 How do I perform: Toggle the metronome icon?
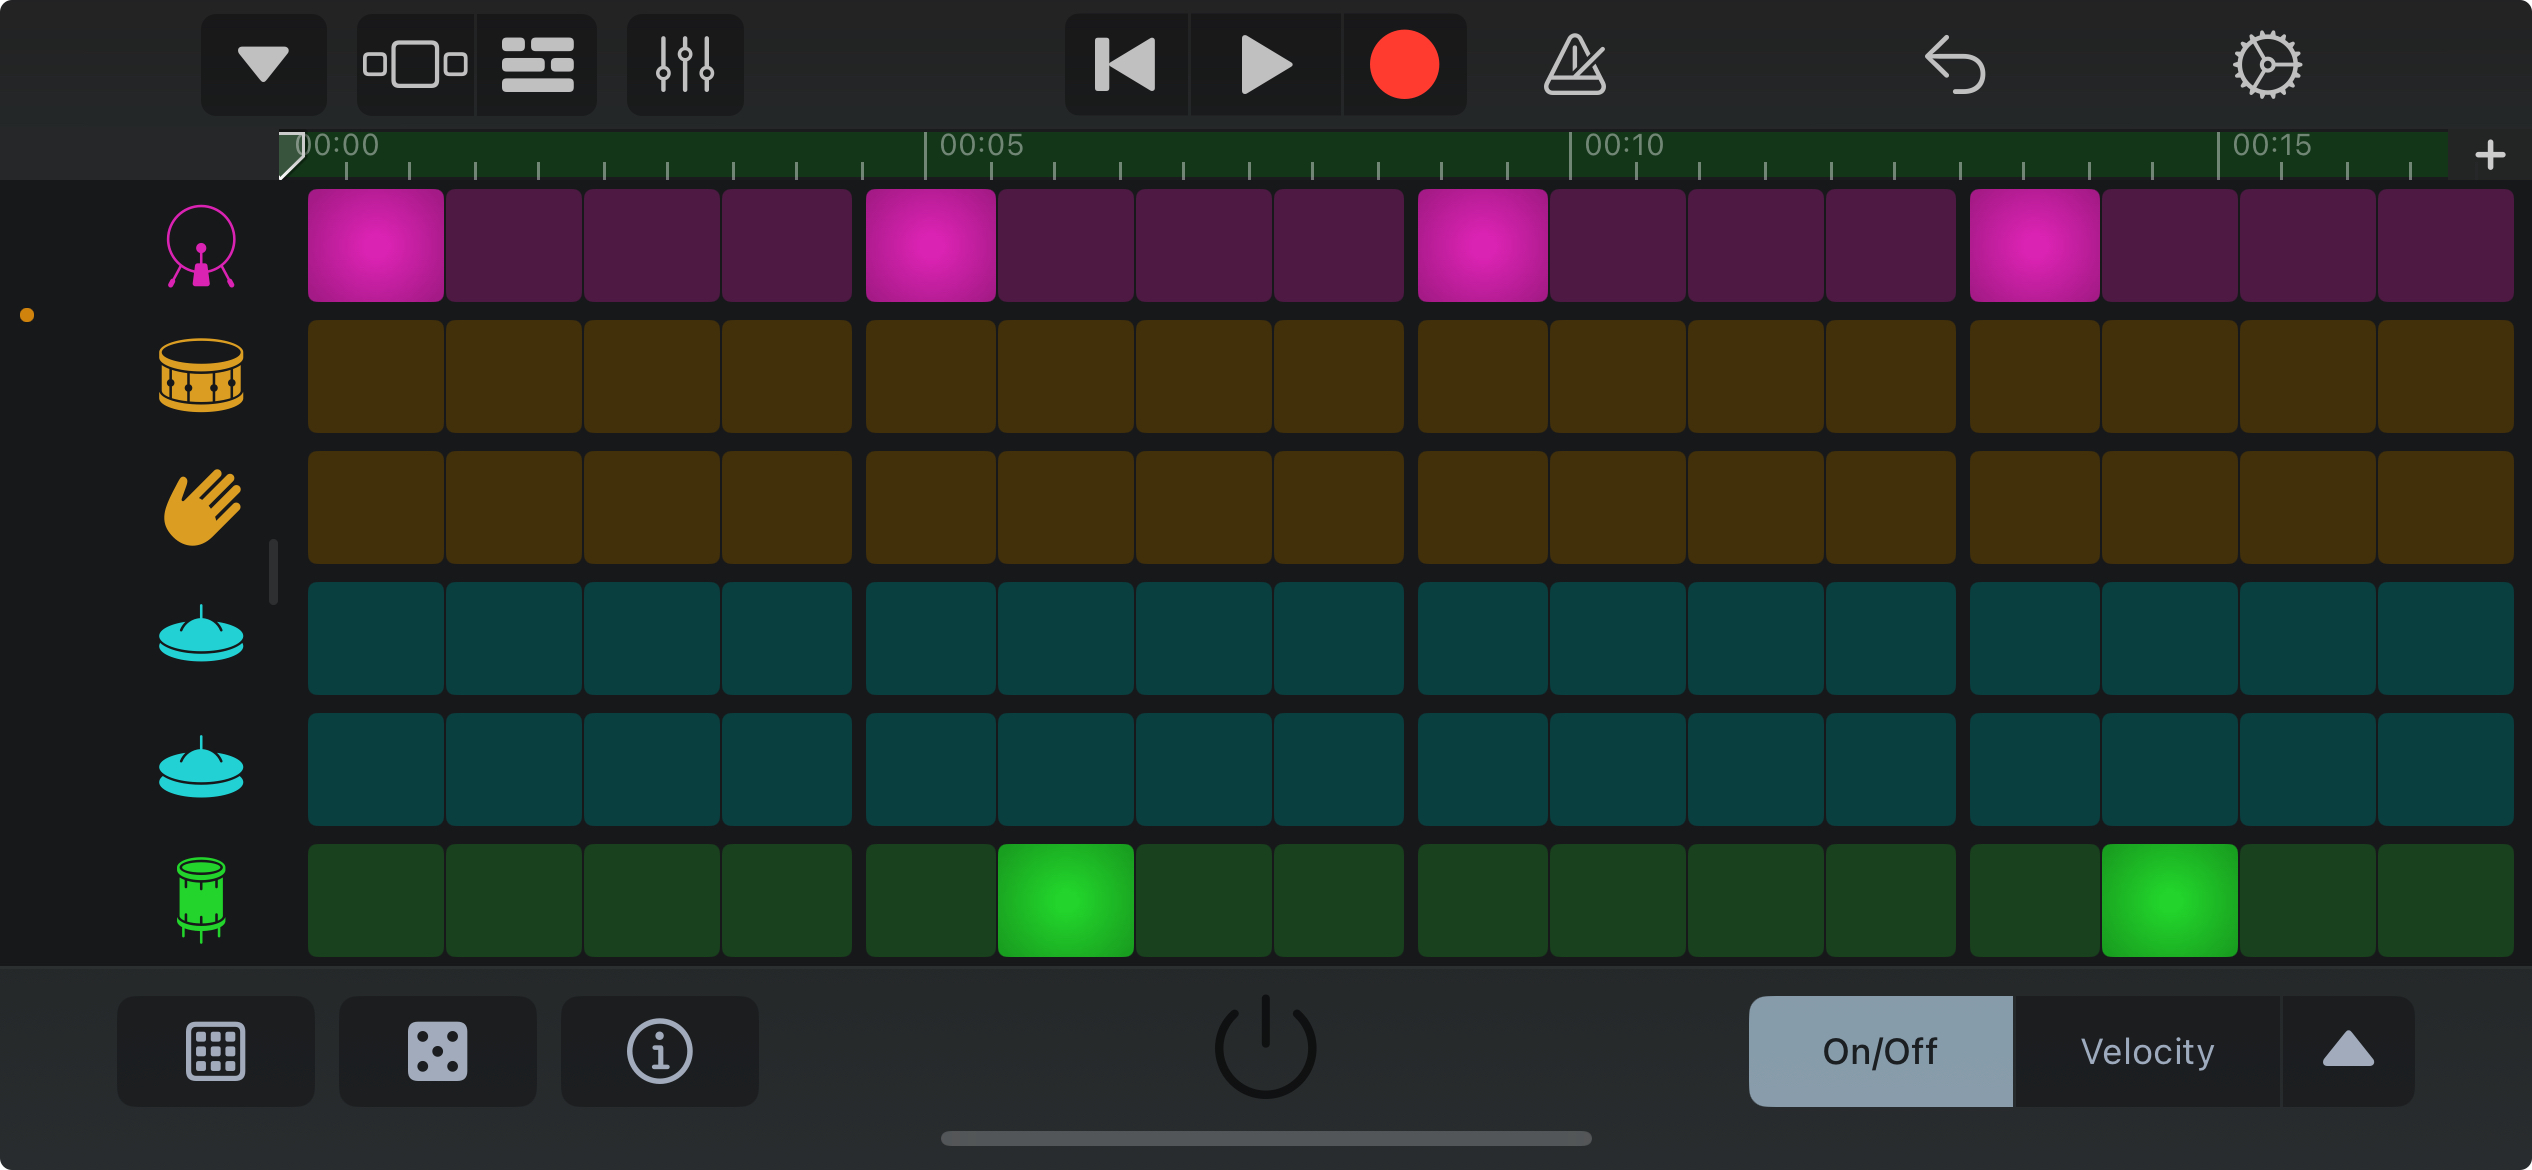click(1574, 65)
